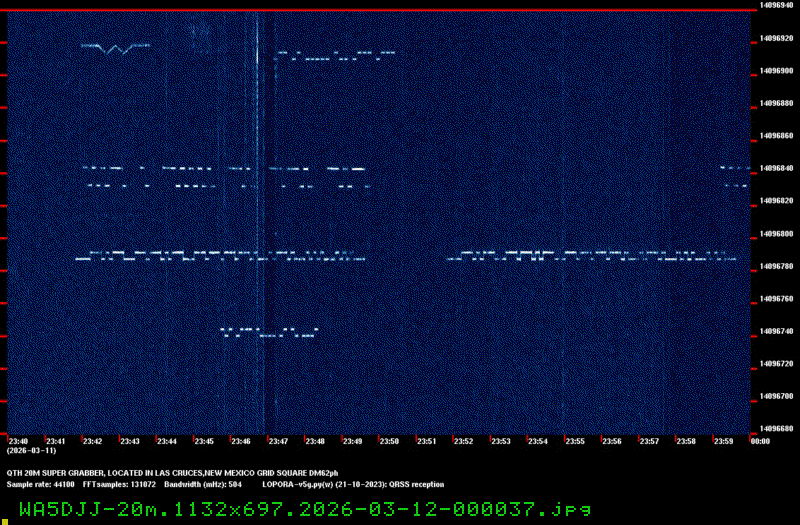Image resolution: width=800 pixels, height=525 pixels.
Task: Select the 14096920 frequency label
Action: (x=777, y=38)
